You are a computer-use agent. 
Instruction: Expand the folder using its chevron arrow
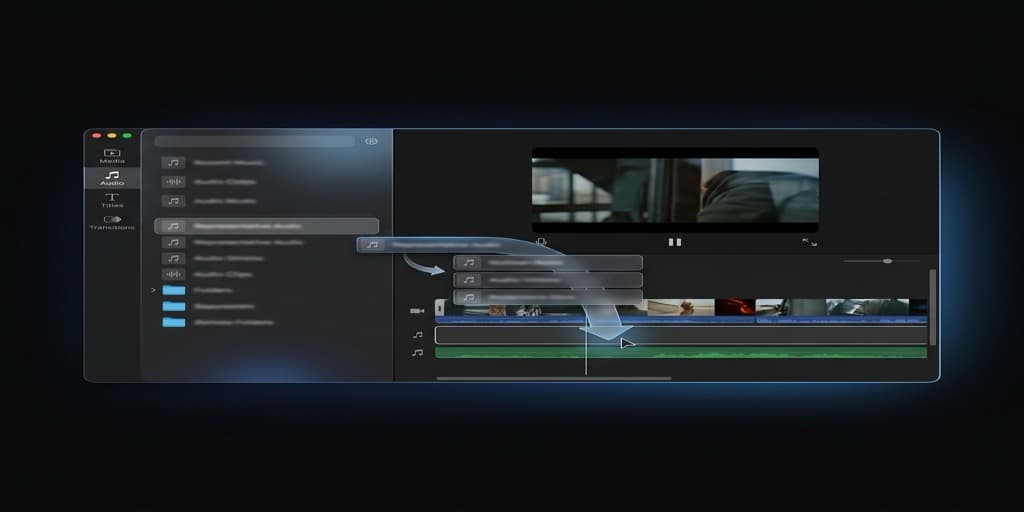[153, 290]
